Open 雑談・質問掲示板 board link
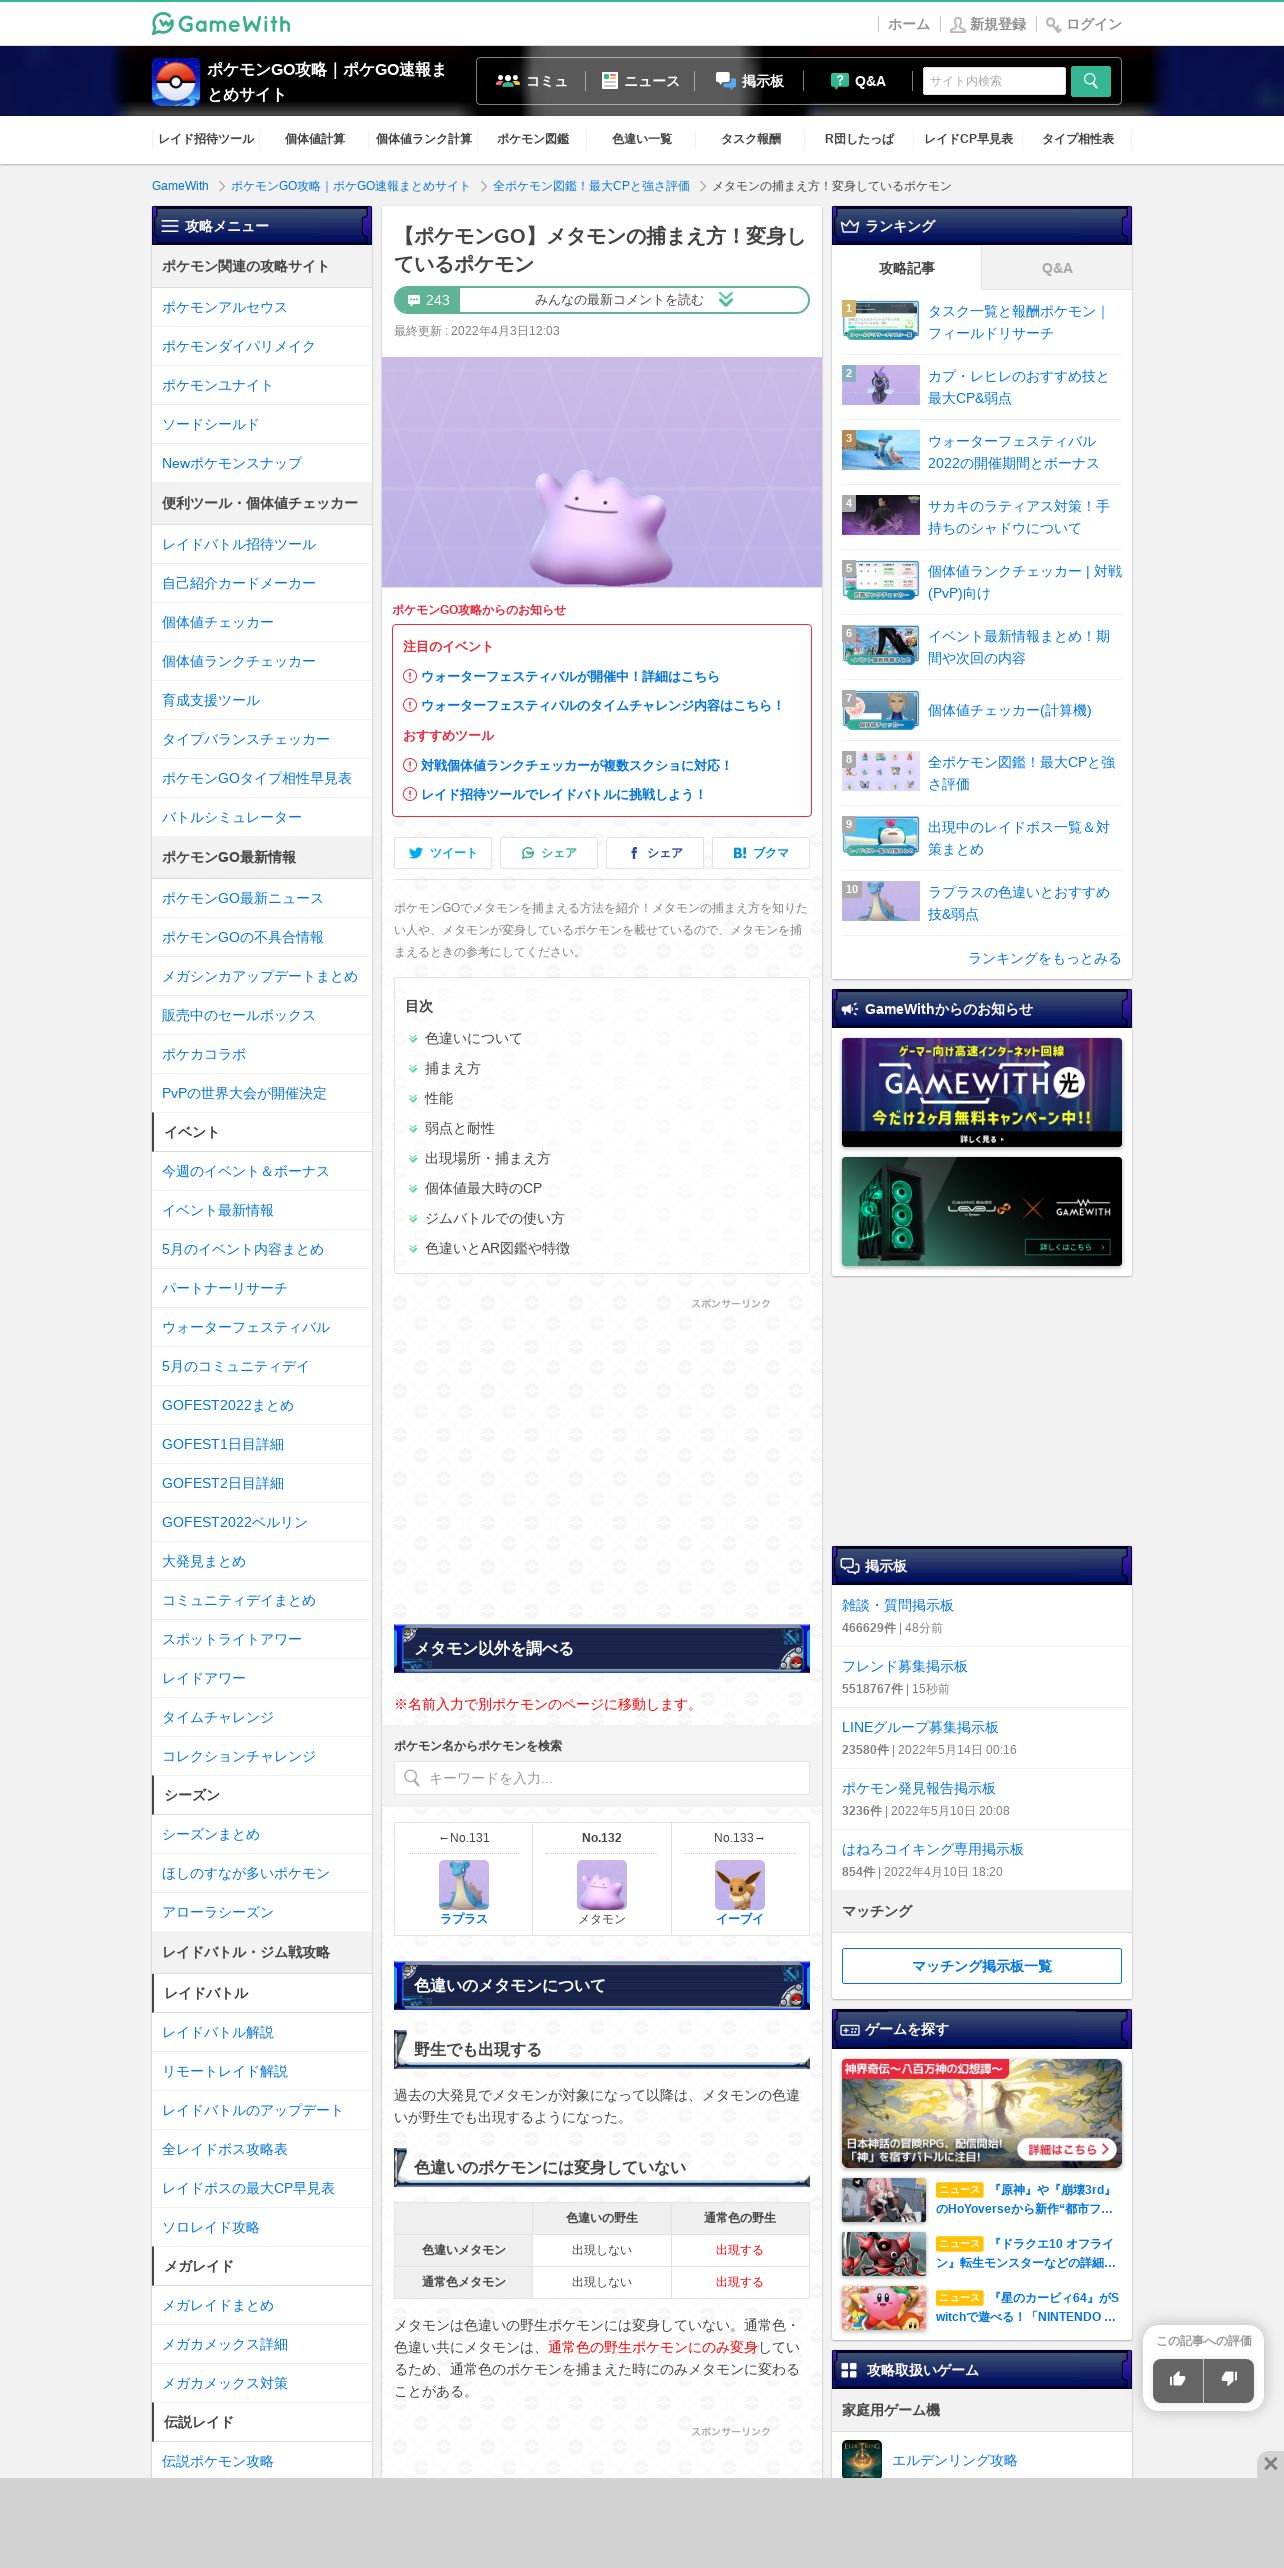The width and height of the screenshot is (1284, 2568). 898,1605
